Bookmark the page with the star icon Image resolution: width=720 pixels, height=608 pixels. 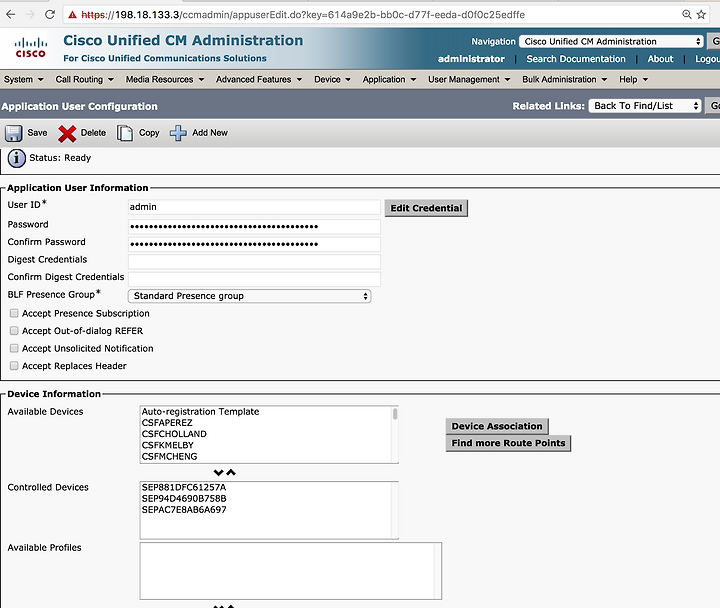tap(701, 14)
